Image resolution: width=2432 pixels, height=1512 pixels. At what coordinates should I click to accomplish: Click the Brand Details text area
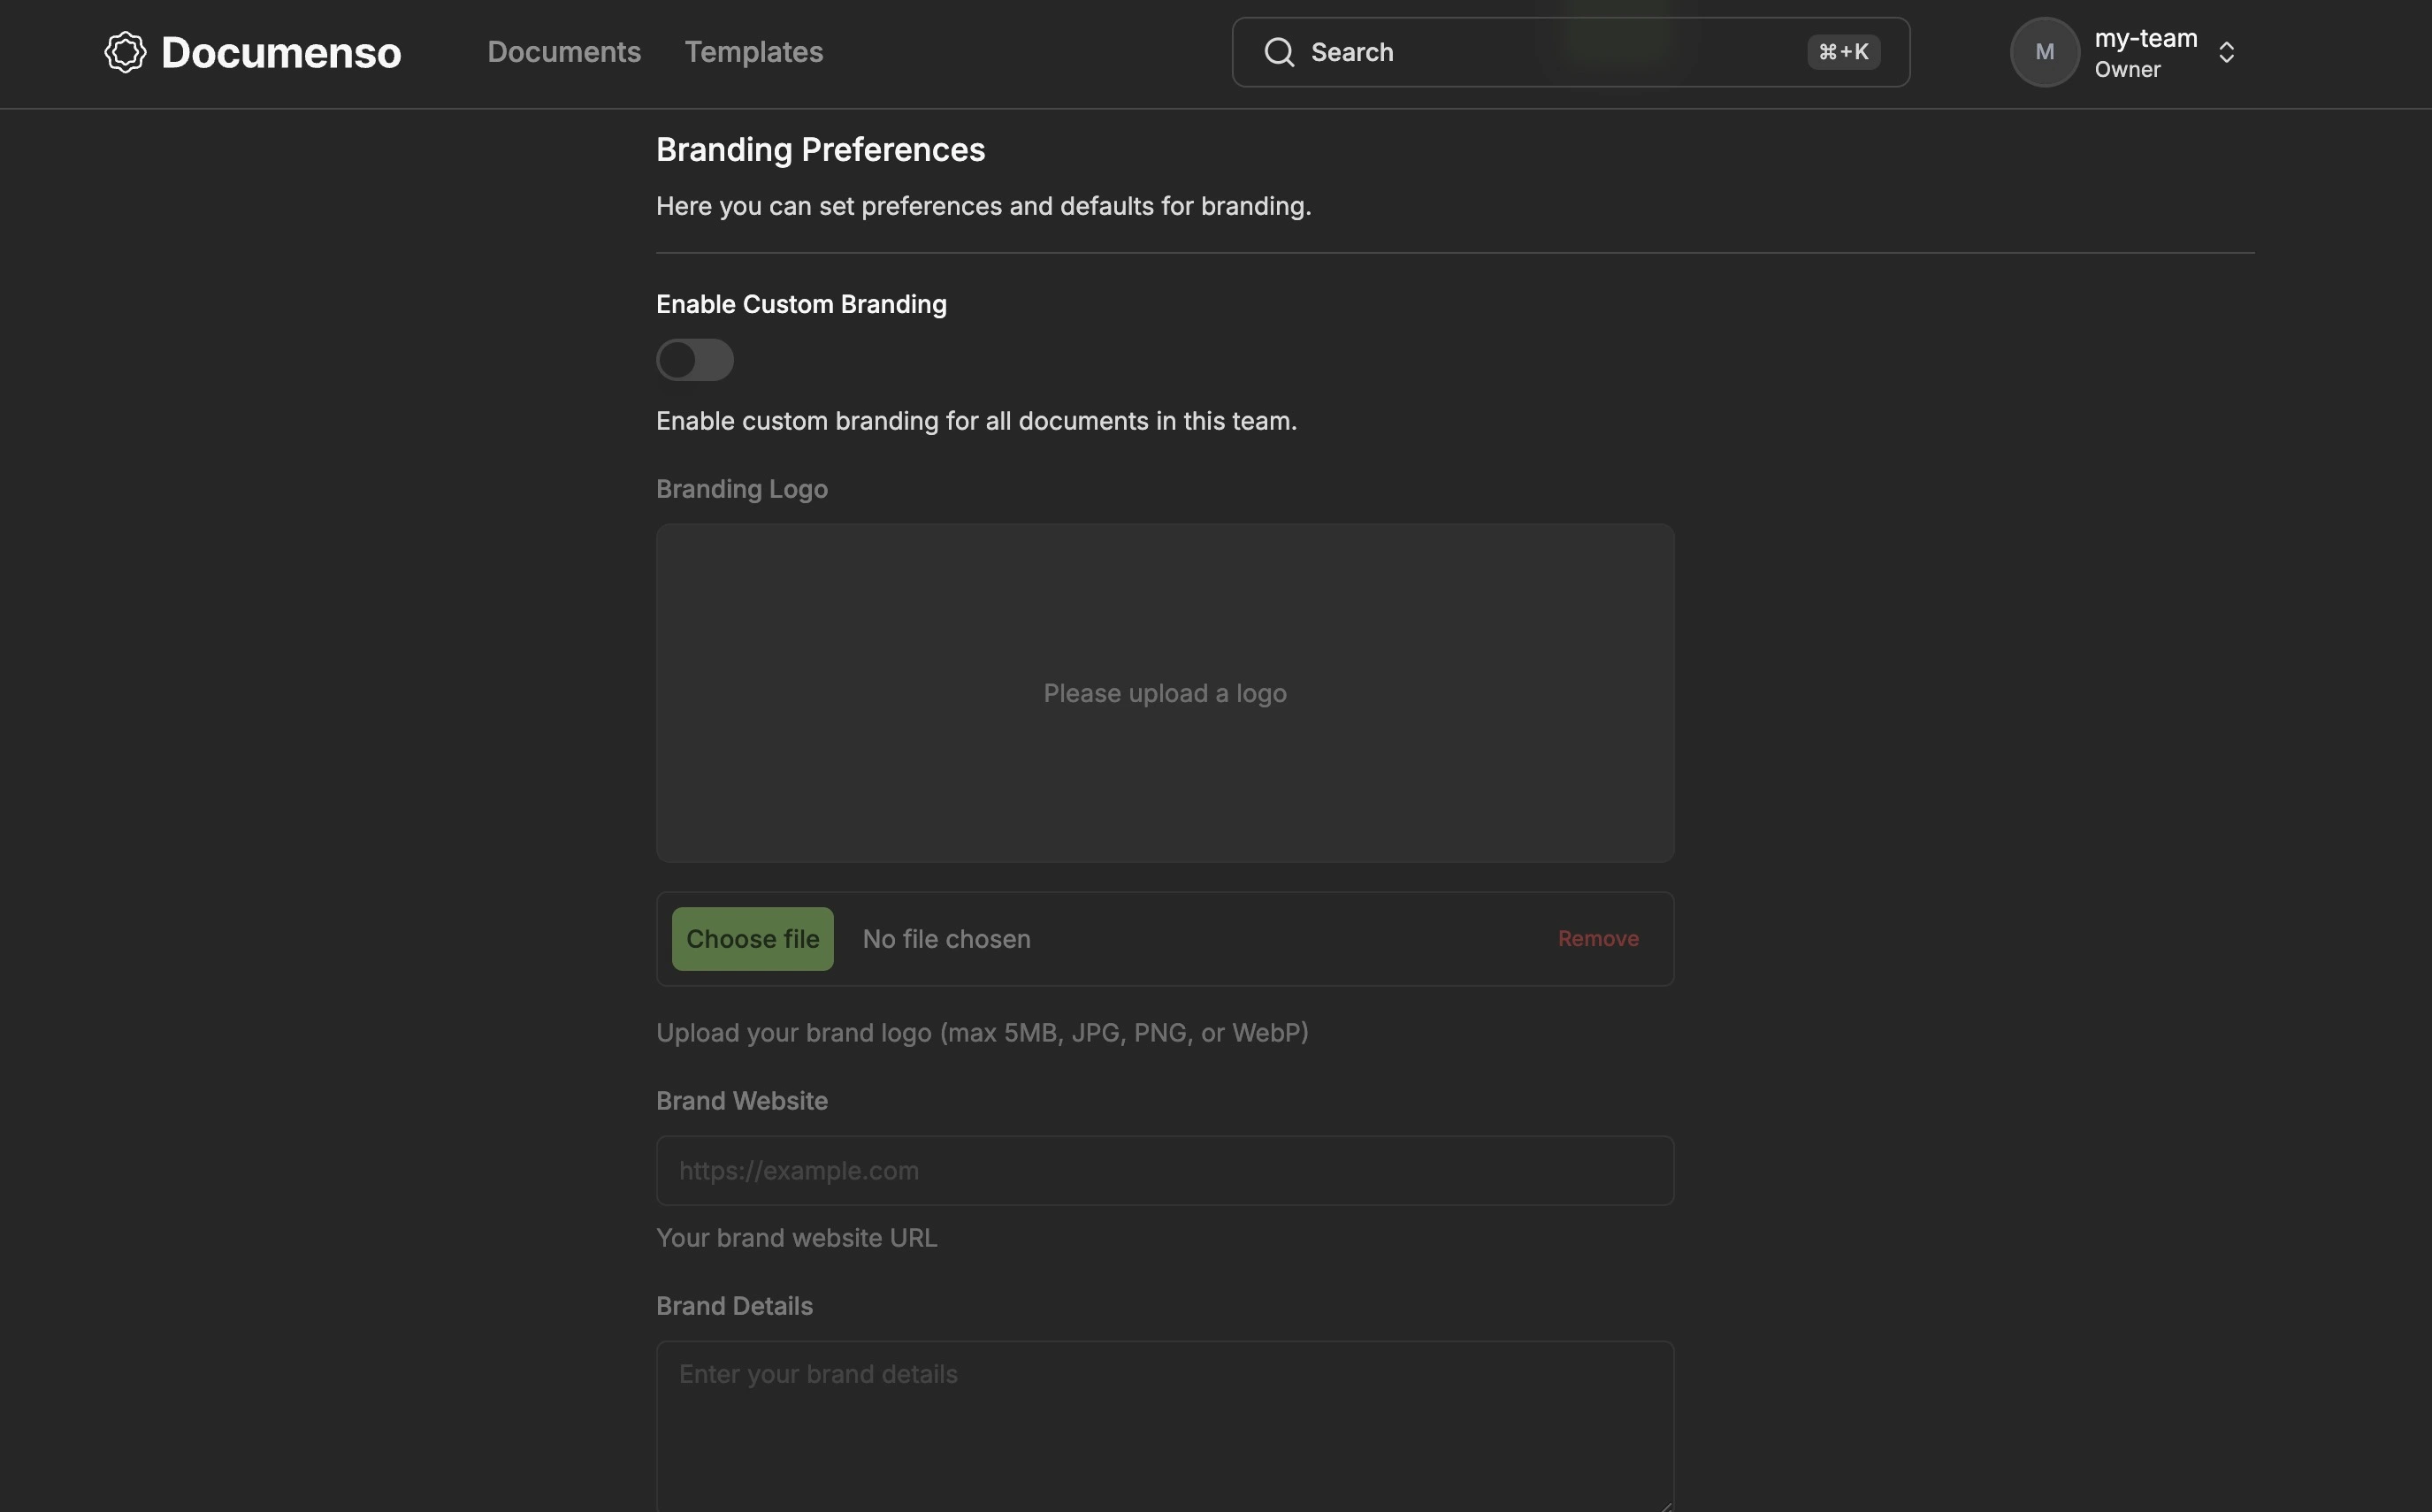point(1165,1425)
